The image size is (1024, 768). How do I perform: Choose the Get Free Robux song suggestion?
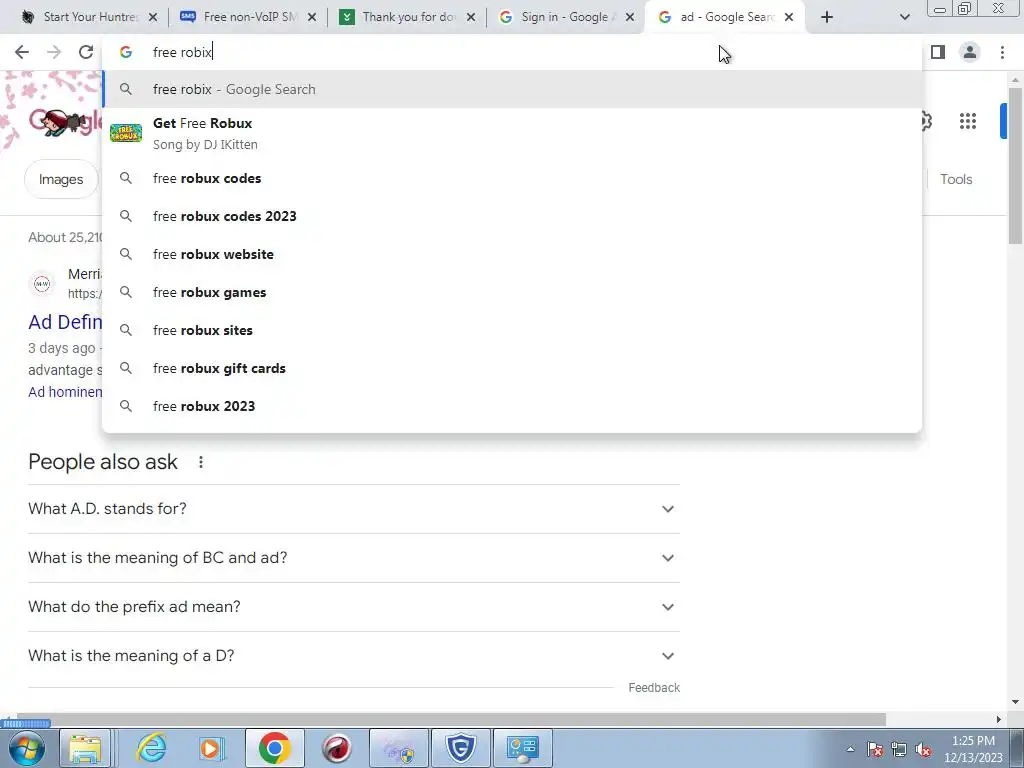[512, 133]
